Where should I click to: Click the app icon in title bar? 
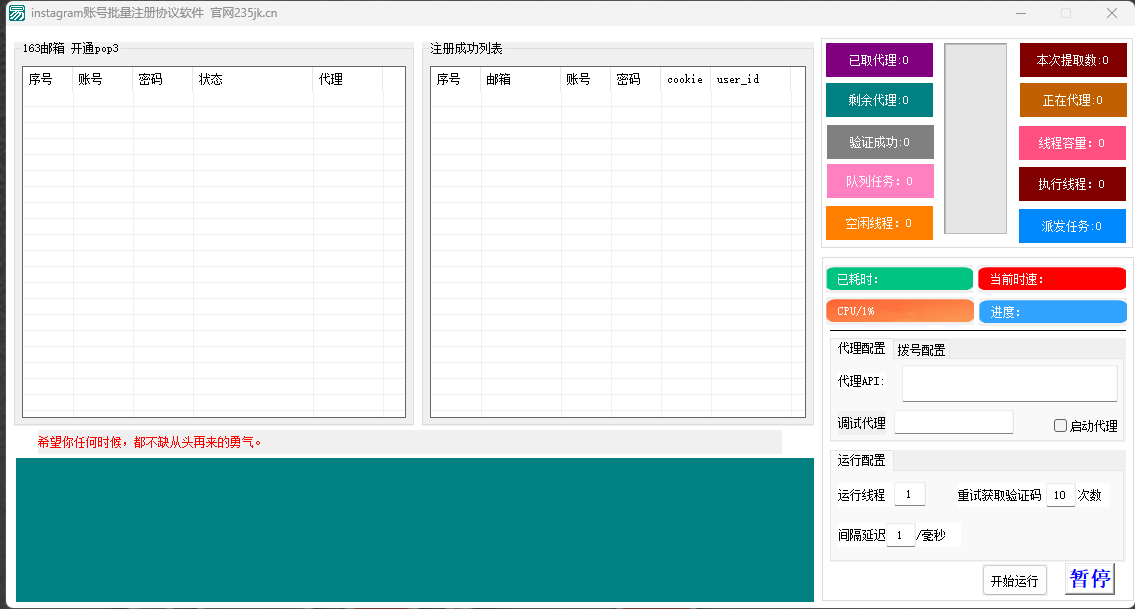click(16, 13)
